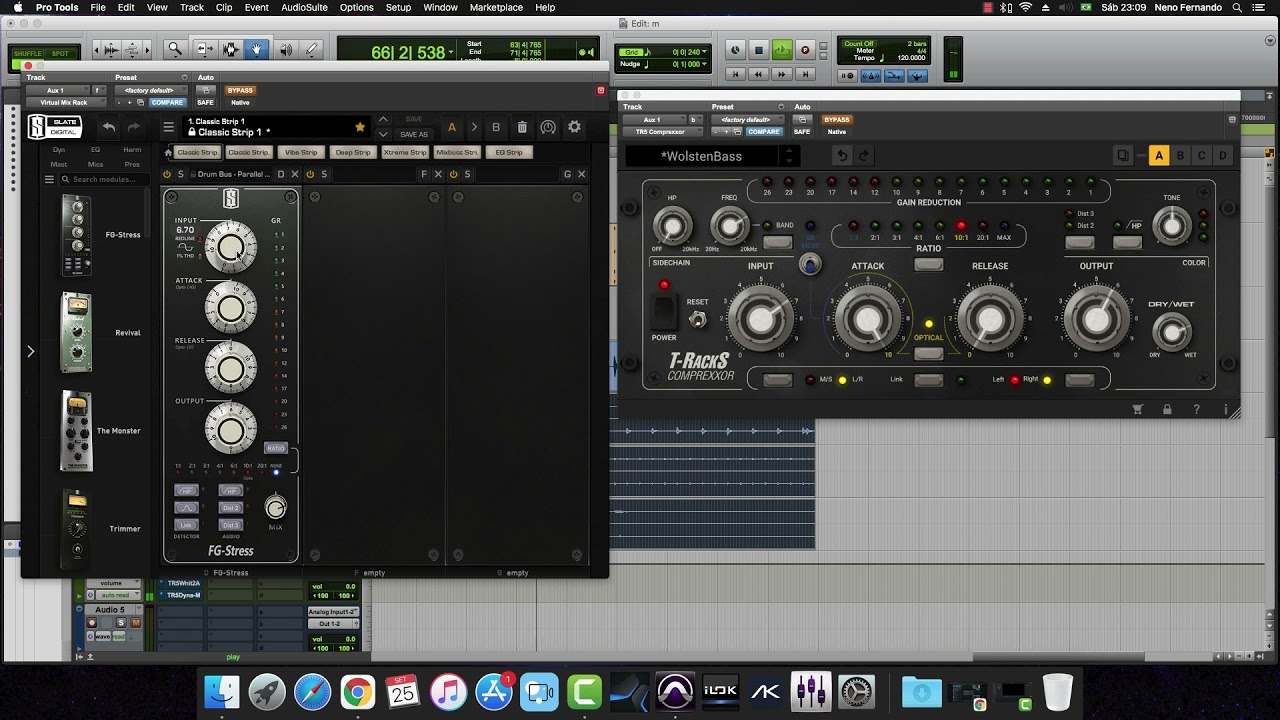
Task: Open the T-RackS shopping cart icon
Action: [1137, 409]
